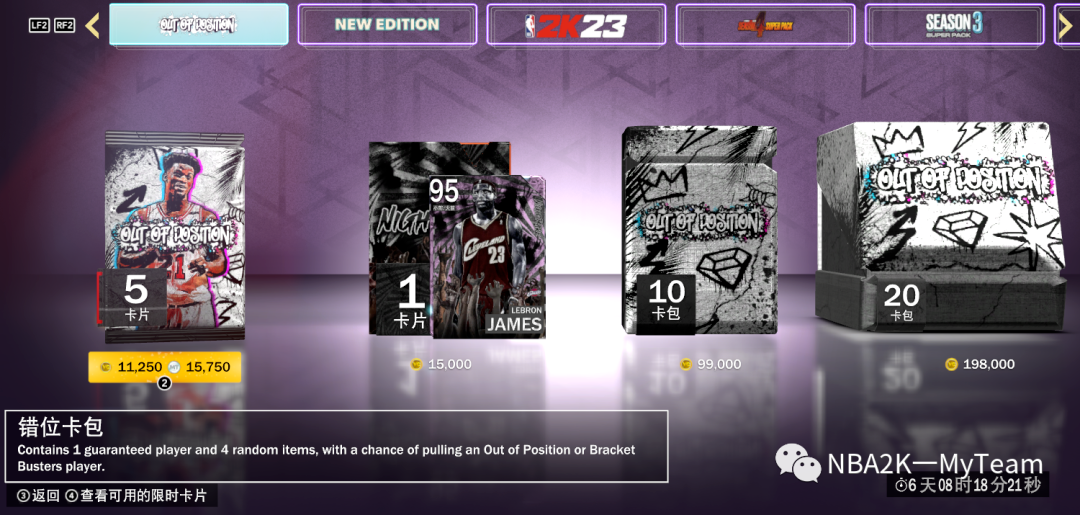Click the coin icon next to 198,000
The height and width of the screenshot is (515, 1080).
tap(951, 364)
